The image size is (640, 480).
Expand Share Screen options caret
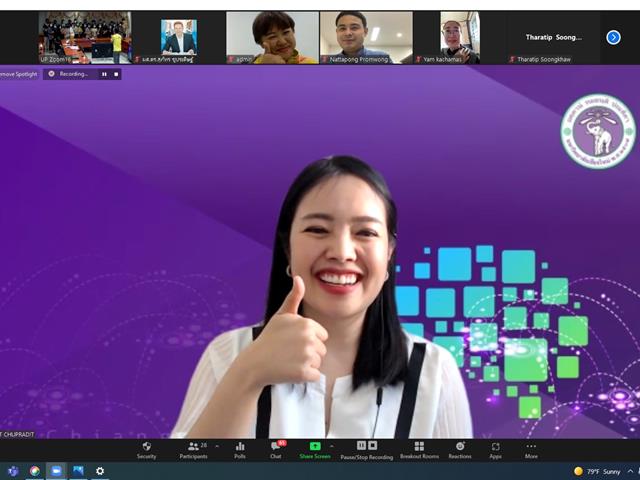(331, 447)
